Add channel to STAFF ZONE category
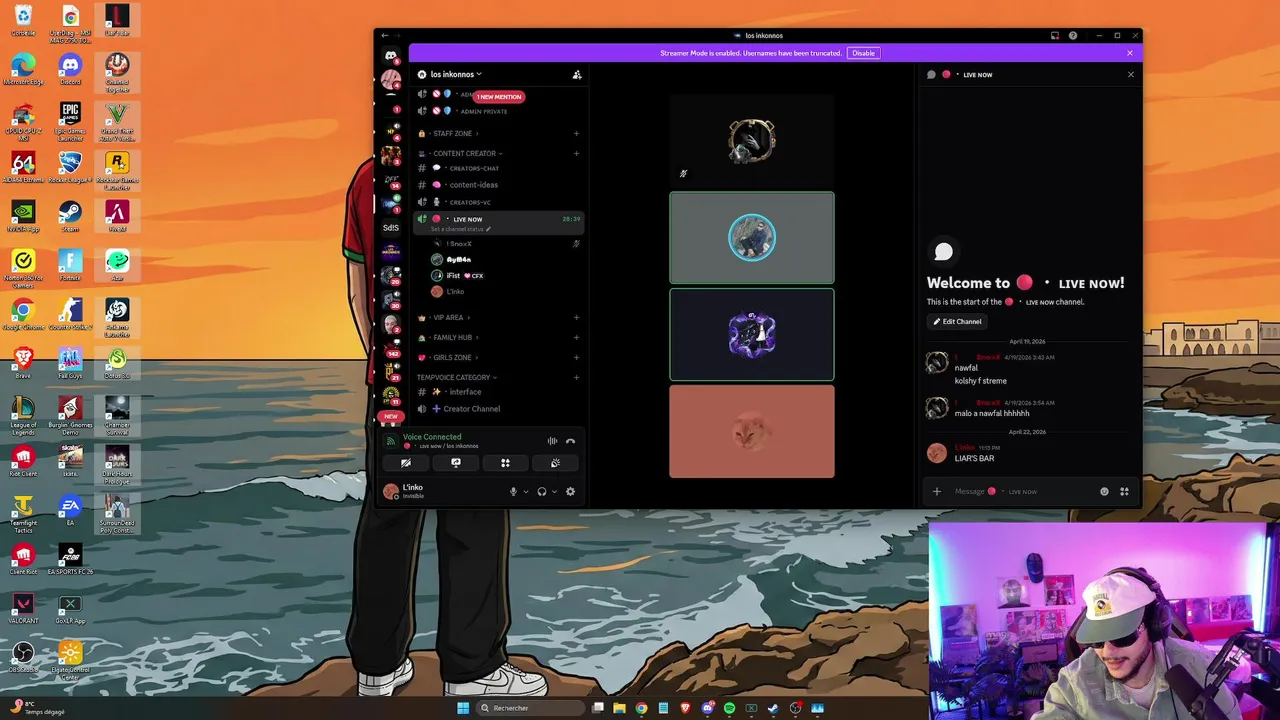Screen dimensions: 1280x720 (576, 133)
